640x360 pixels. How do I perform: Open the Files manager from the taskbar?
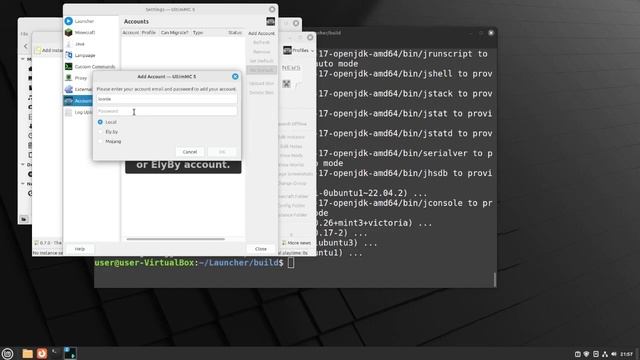(27, 353)
